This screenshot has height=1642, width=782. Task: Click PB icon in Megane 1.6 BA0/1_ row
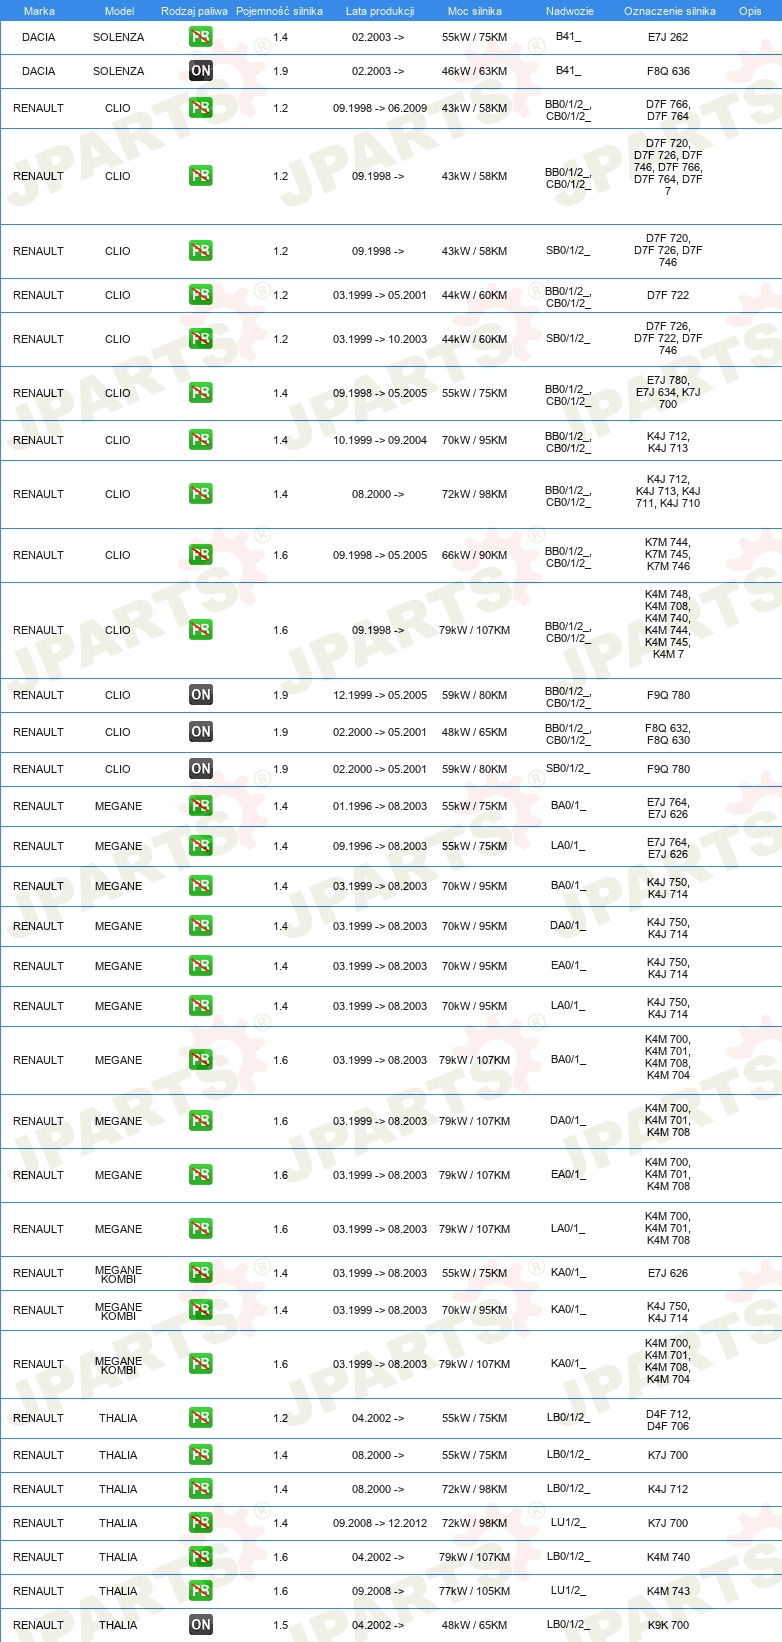[201, 1060]
